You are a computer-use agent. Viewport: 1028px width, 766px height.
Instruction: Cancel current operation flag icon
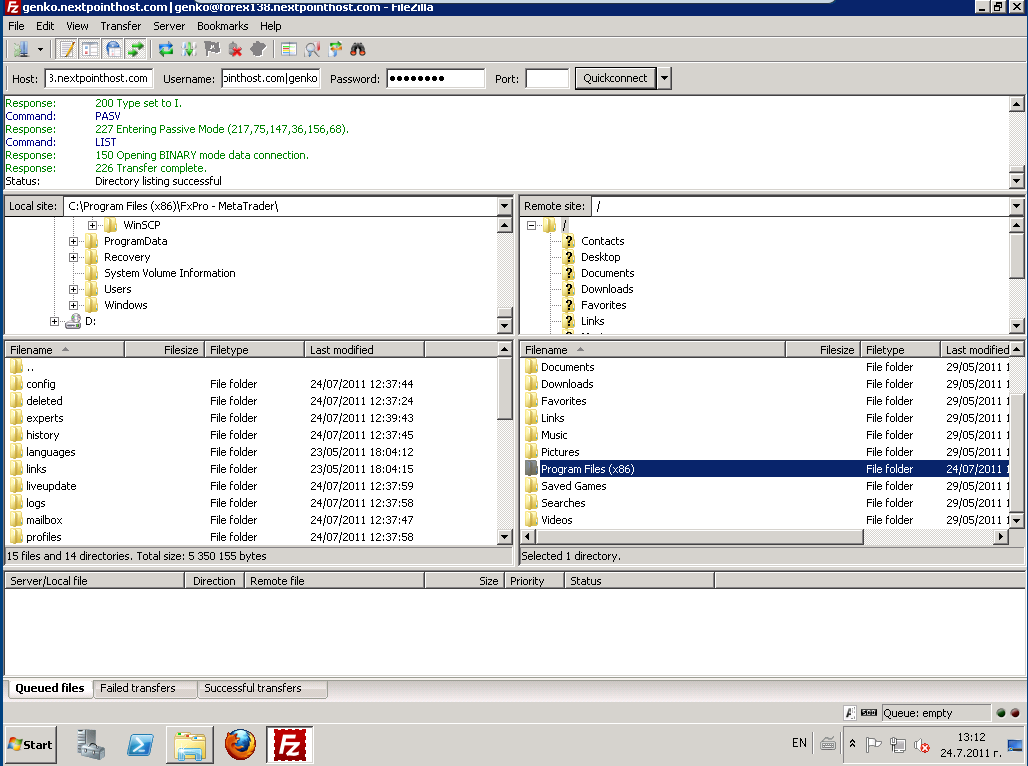[x=212, y=49]
